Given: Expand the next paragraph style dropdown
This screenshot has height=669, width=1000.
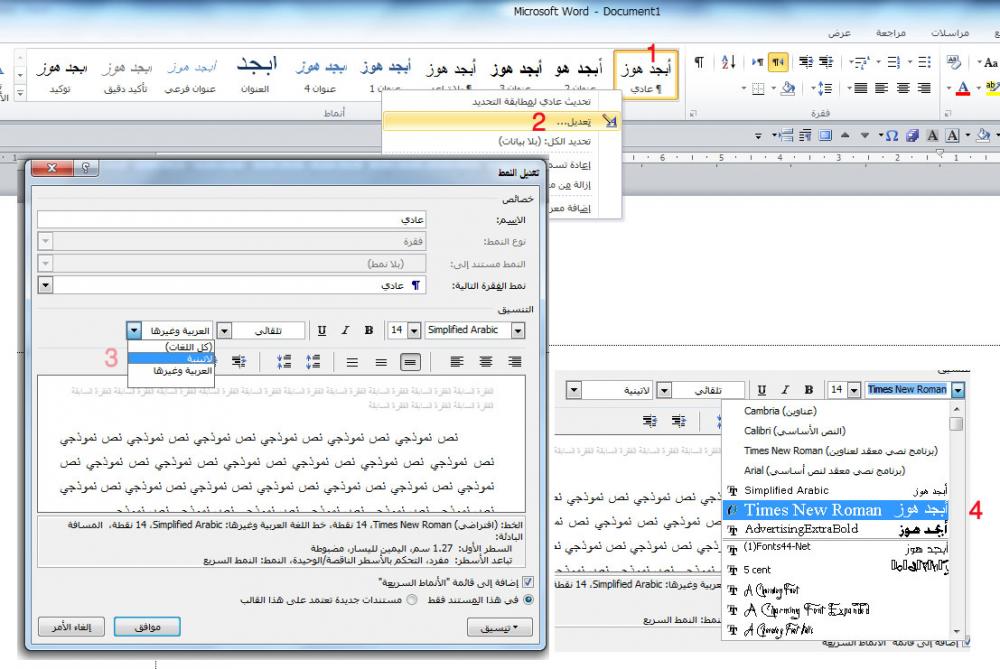Looking at the screenshot, I should pyautogui.click(x=44, y=285).
